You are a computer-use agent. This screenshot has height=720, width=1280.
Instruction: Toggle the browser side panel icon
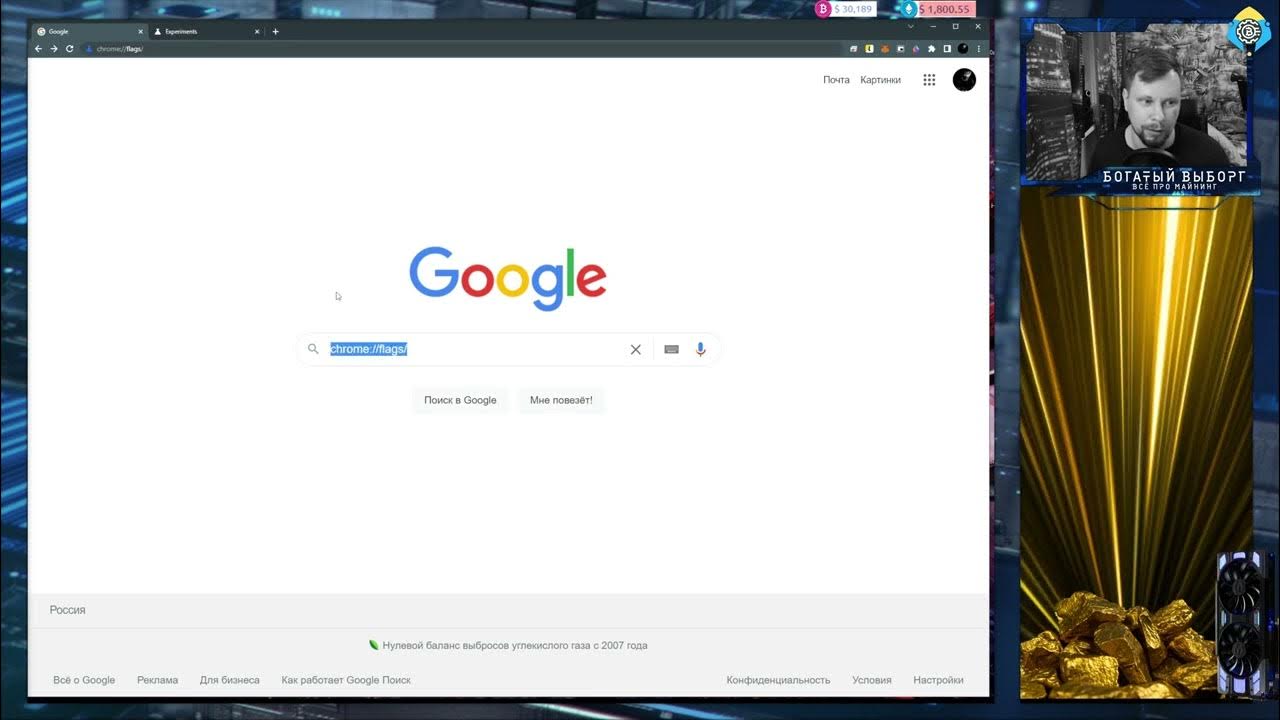pos(947,48)
